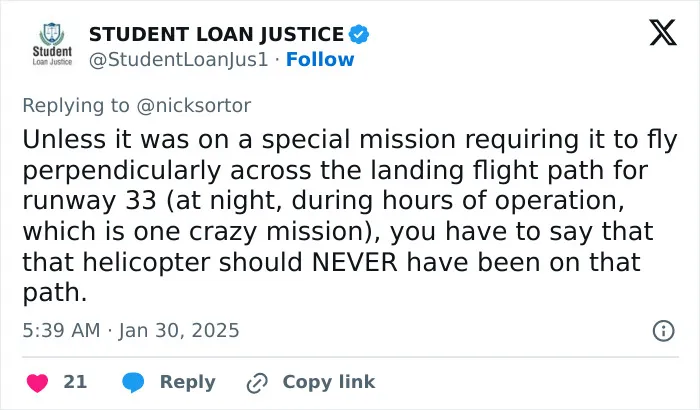The image size is (700, 410).
Task: Click 'runway 33' in the tweet body
Action: [x=90, y=201]
